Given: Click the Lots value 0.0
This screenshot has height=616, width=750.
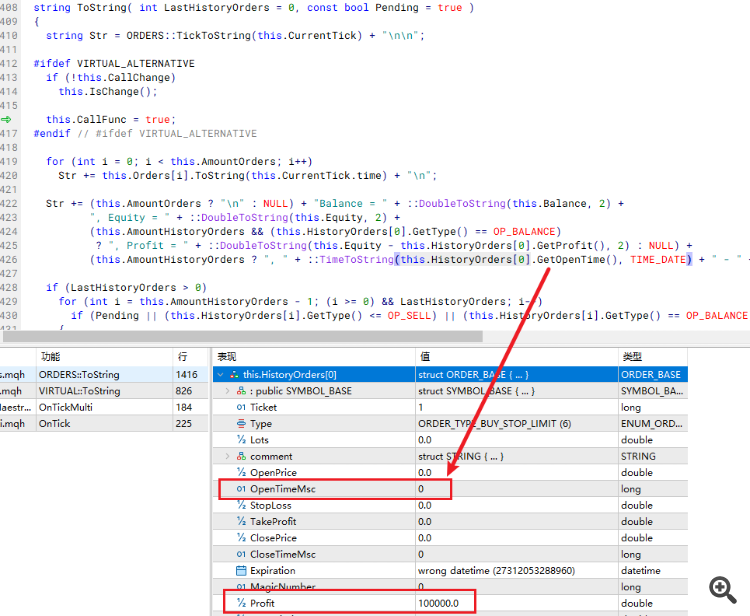Looking at the screenshot, I should tap(425, 440).
